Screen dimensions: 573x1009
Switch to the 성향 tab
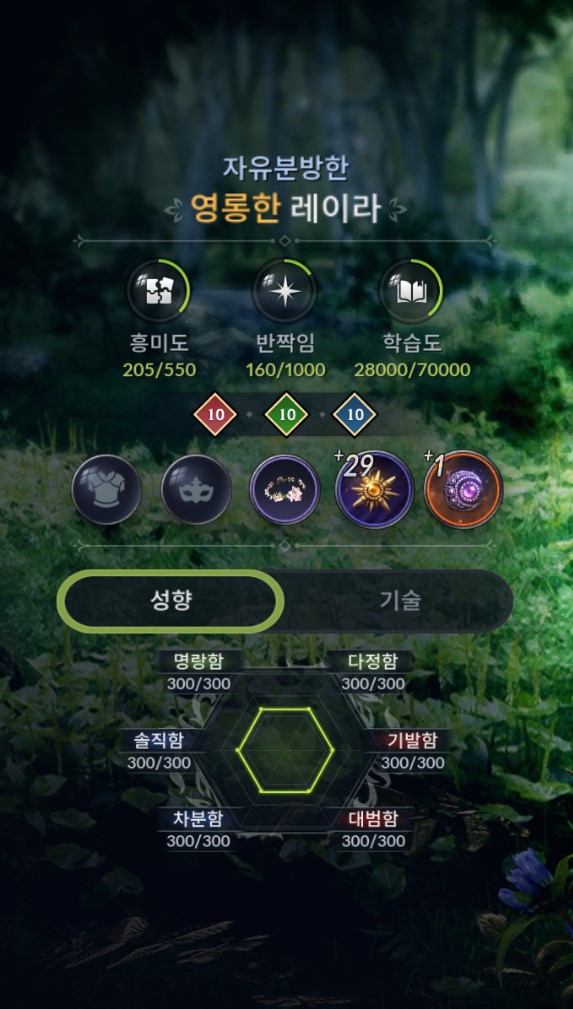coord(171,601)
